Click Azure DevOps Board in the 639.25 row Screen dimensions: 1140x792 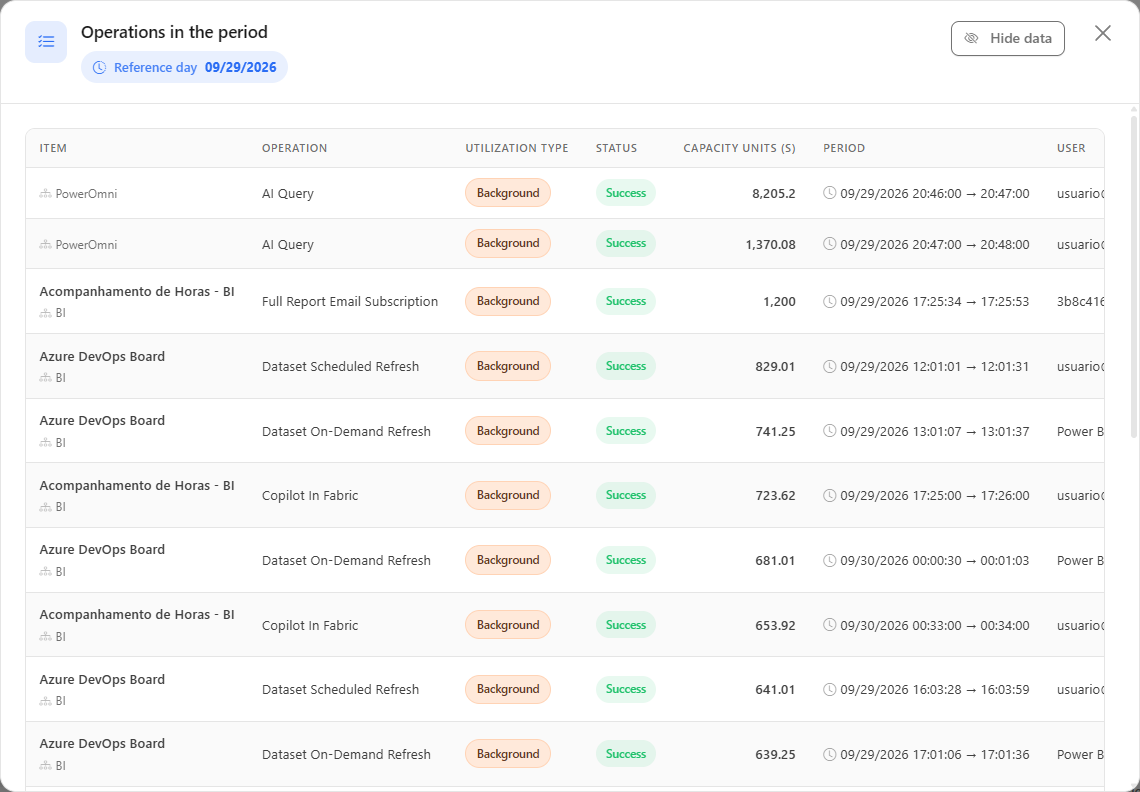point(102,743)
